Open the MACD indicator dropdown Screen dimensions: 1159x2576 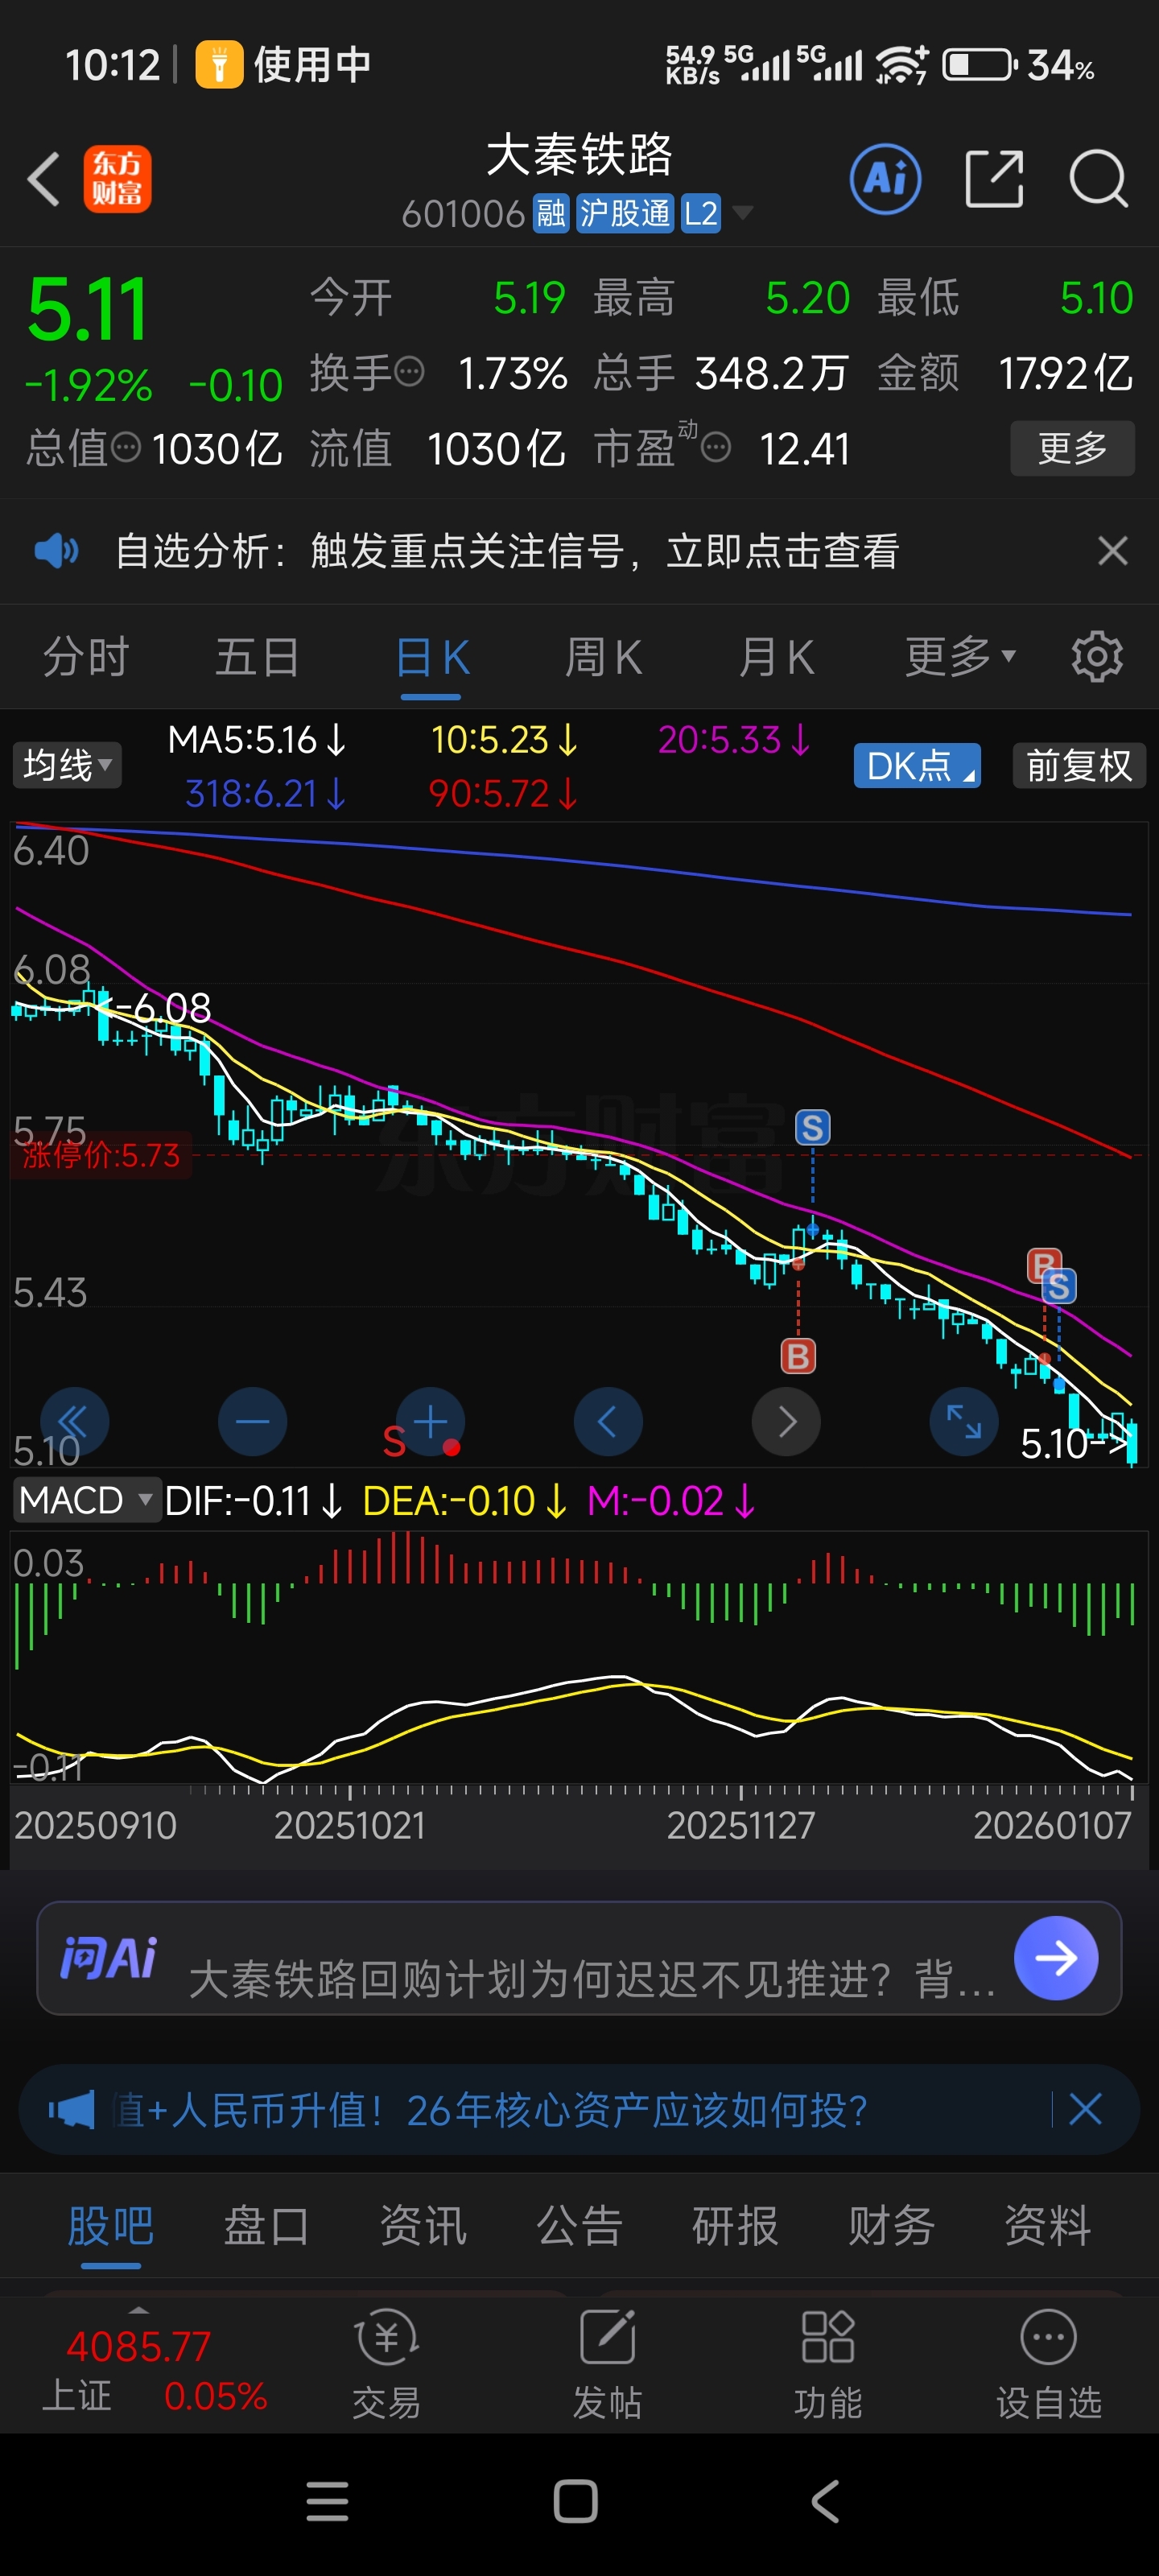pos(86,1500)
